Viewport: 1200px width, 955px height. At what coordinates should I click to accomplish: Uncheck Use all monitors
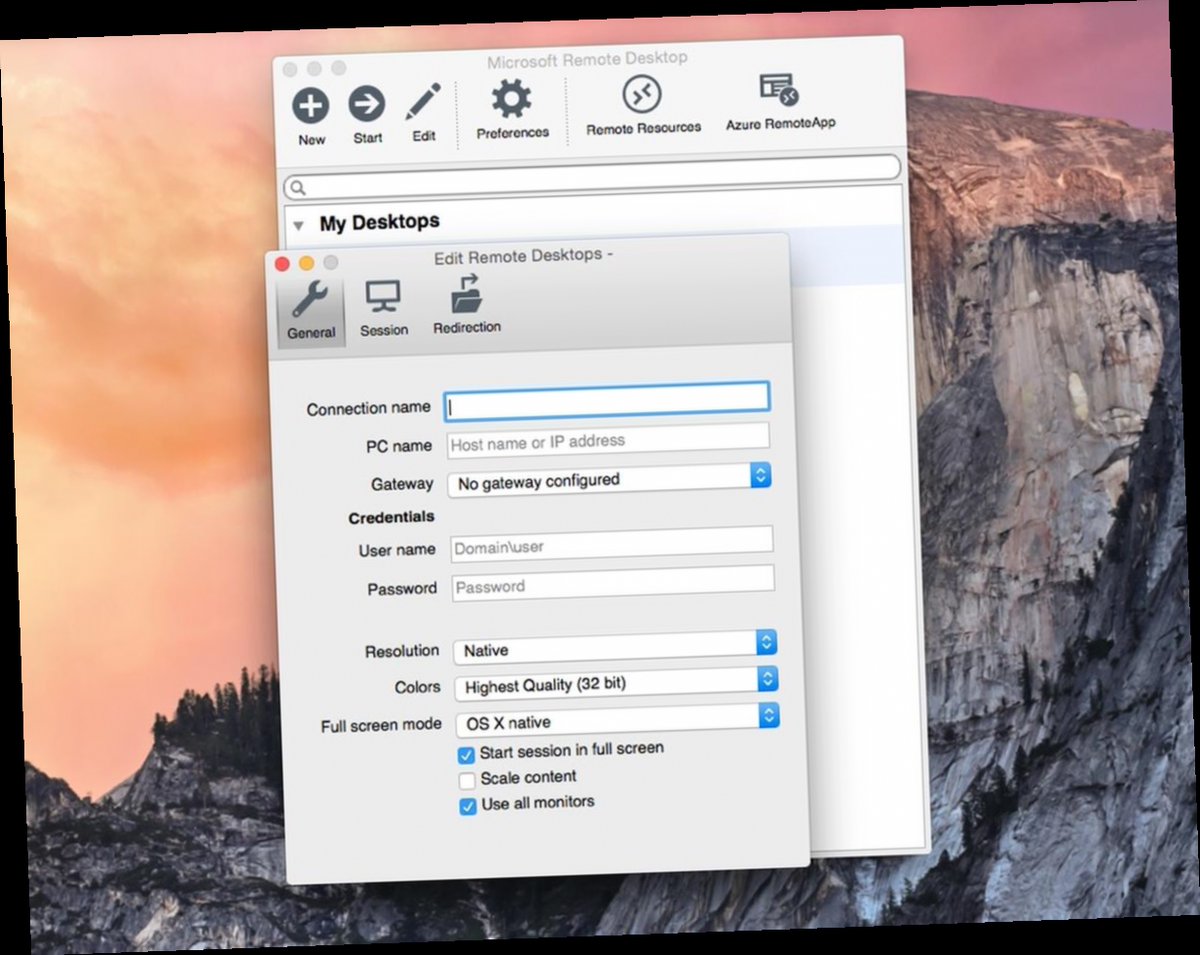pyautogui.click(x=468, y=806)
